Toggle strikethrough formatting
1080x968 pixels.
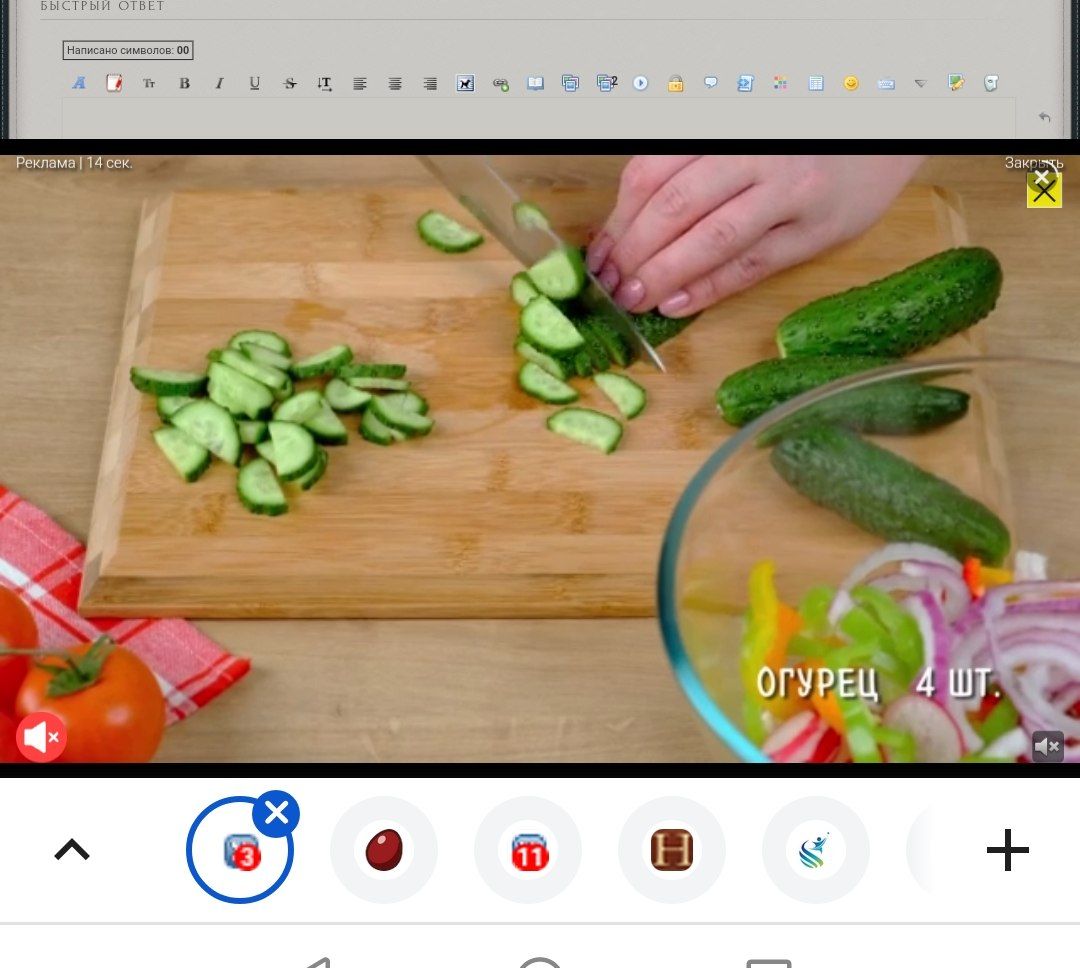tap(290, 83)
